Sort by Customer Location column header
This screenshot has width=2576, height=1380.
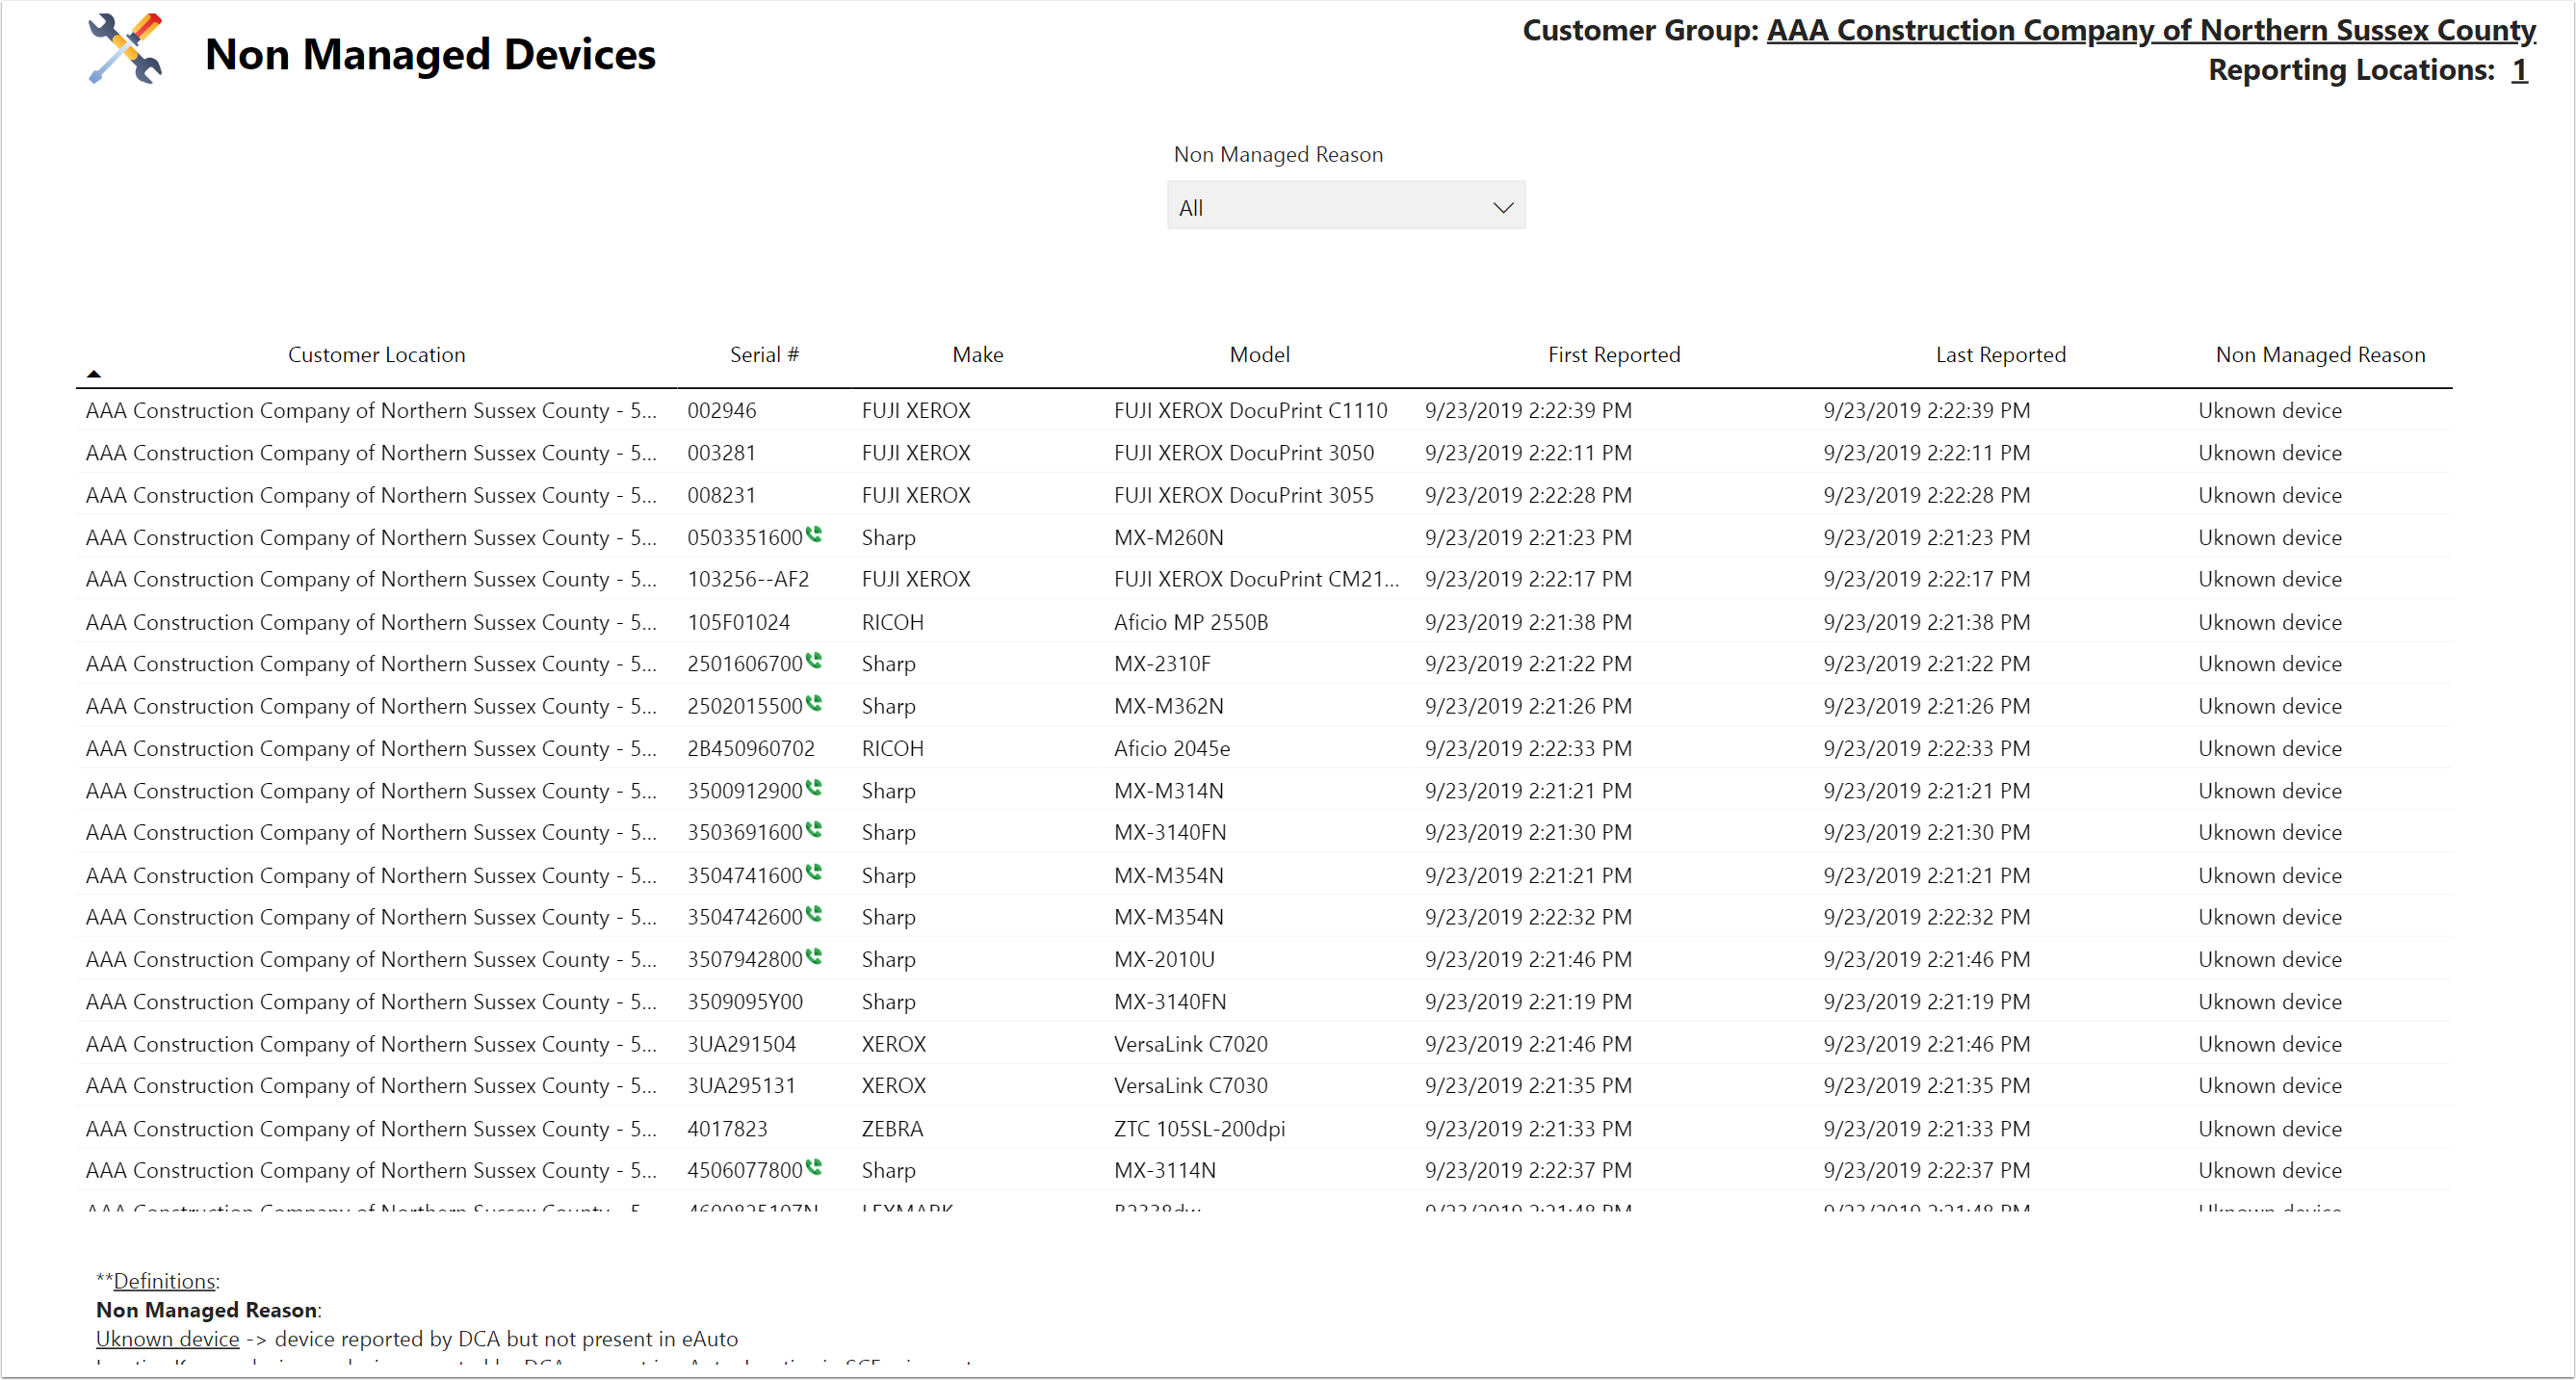click(x=377, y=355)
